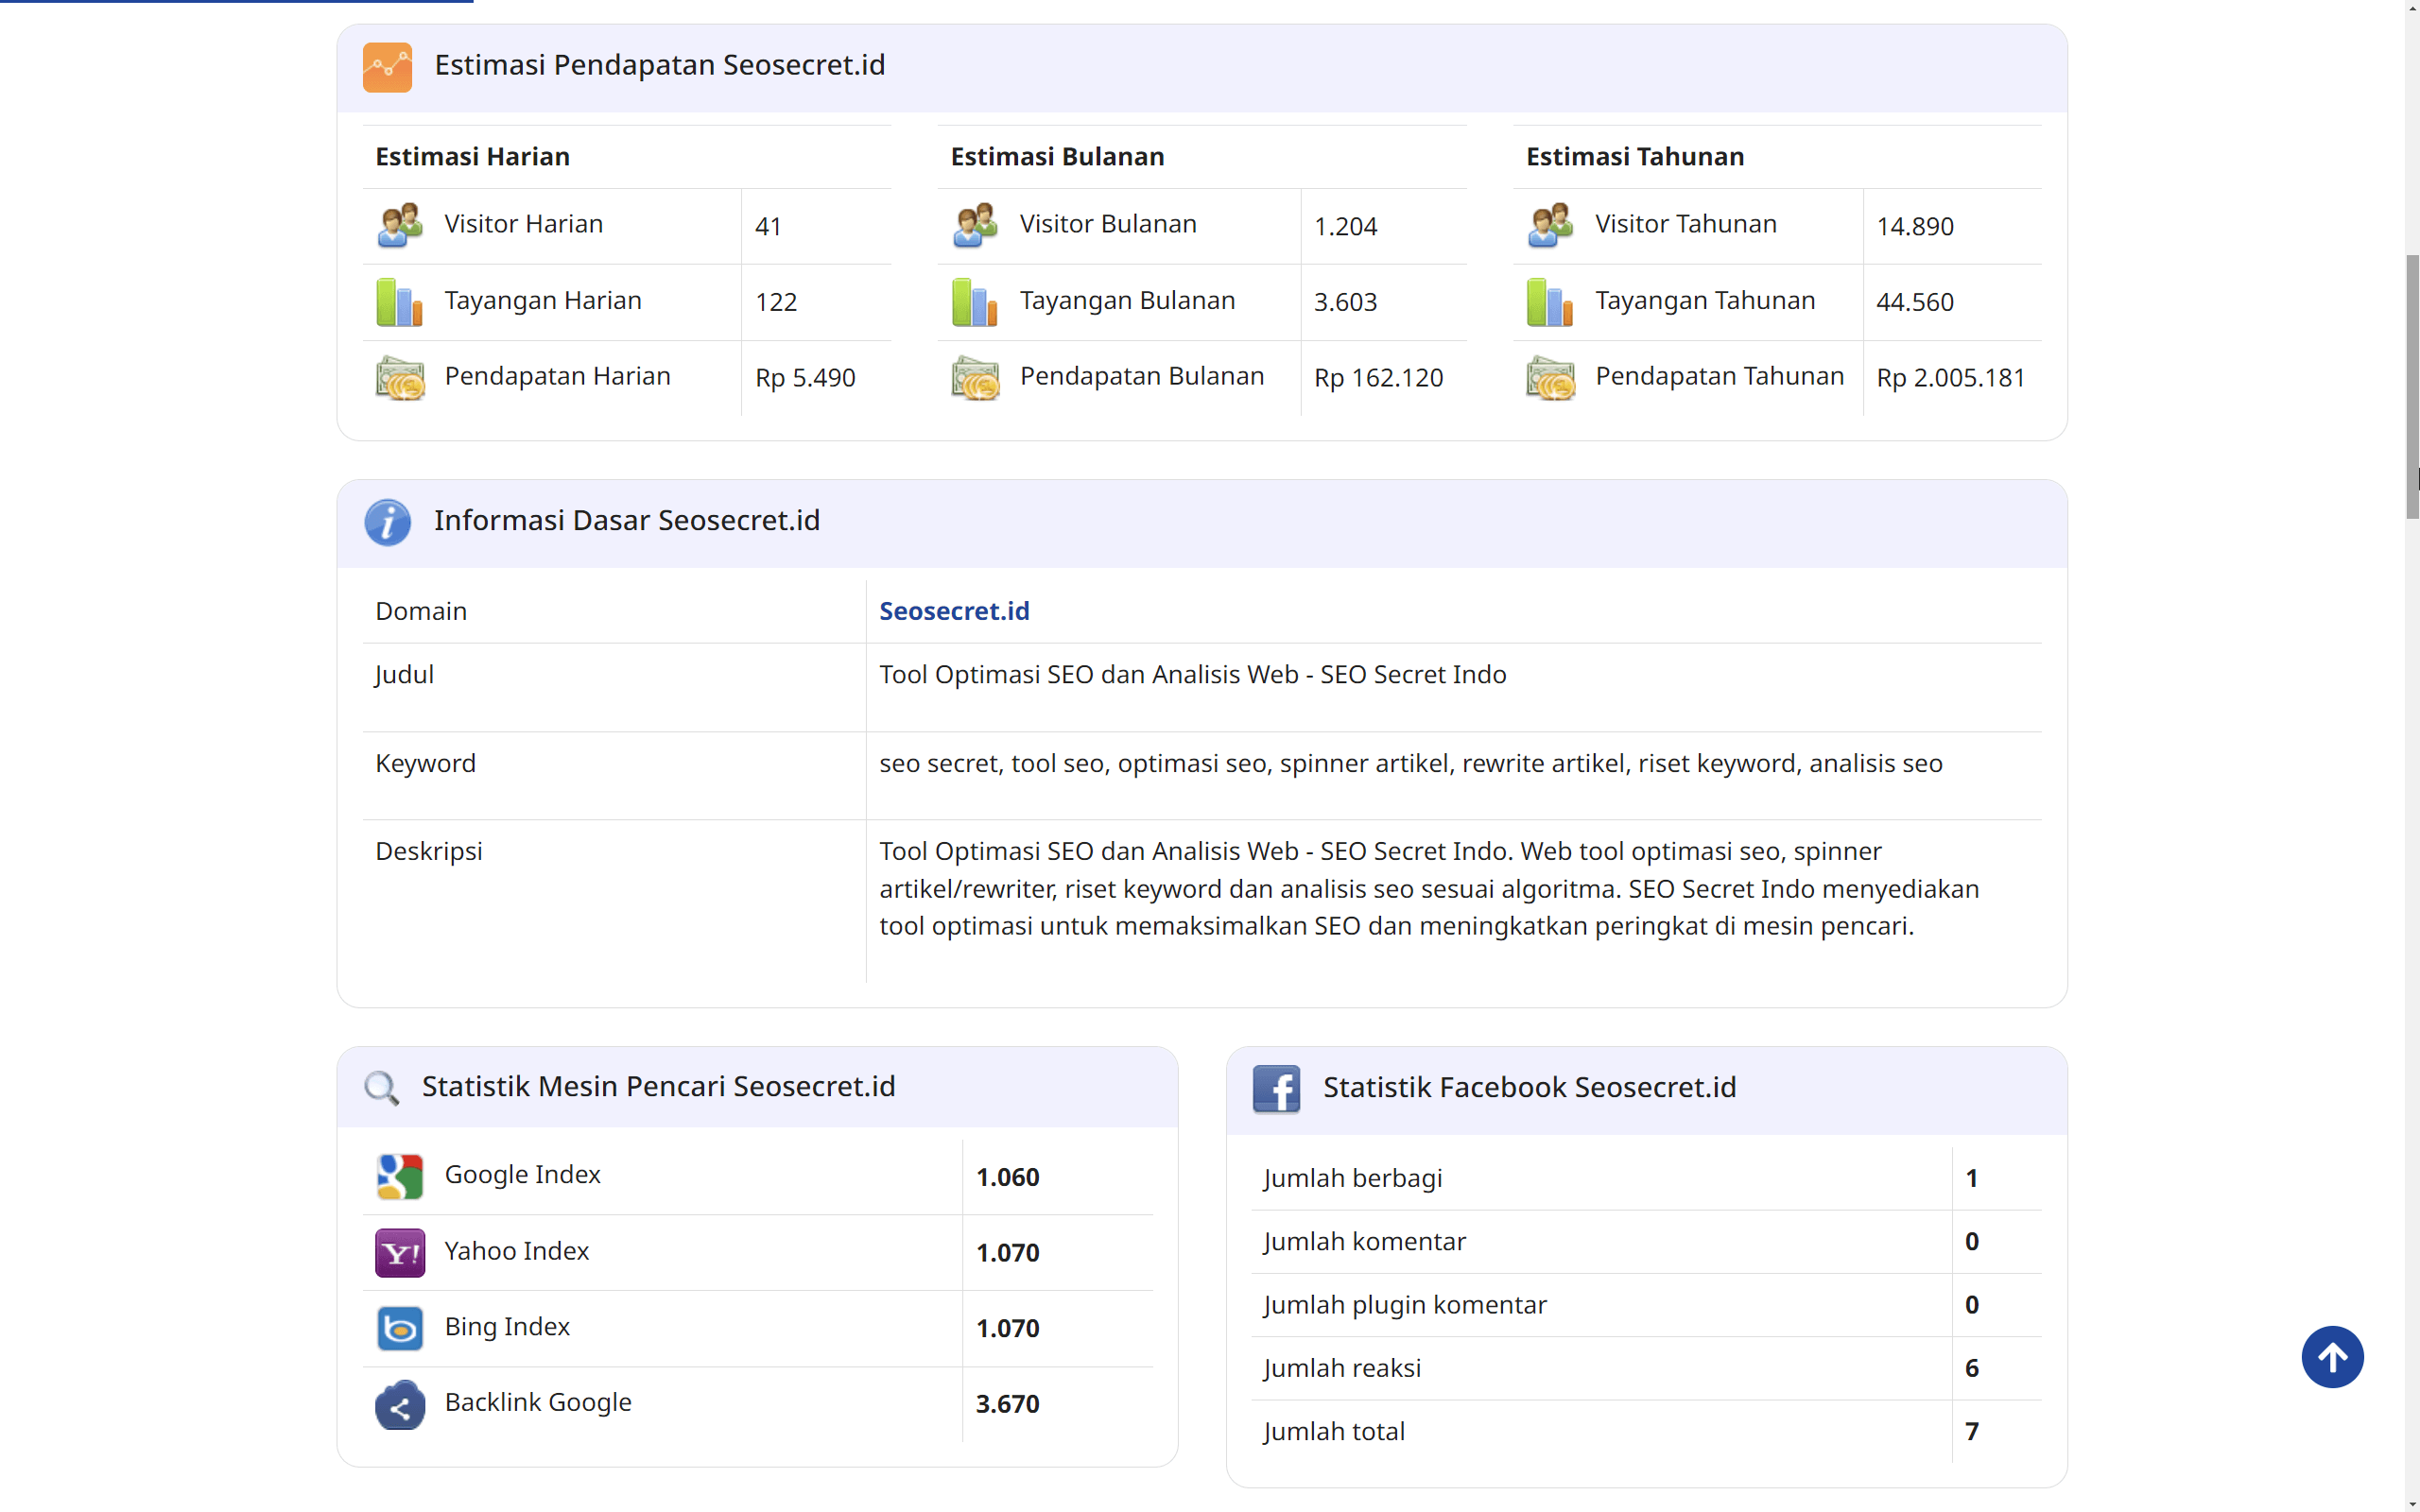
Task: Click the Yahoo Index icon
Action: [x=399, y=1252]
